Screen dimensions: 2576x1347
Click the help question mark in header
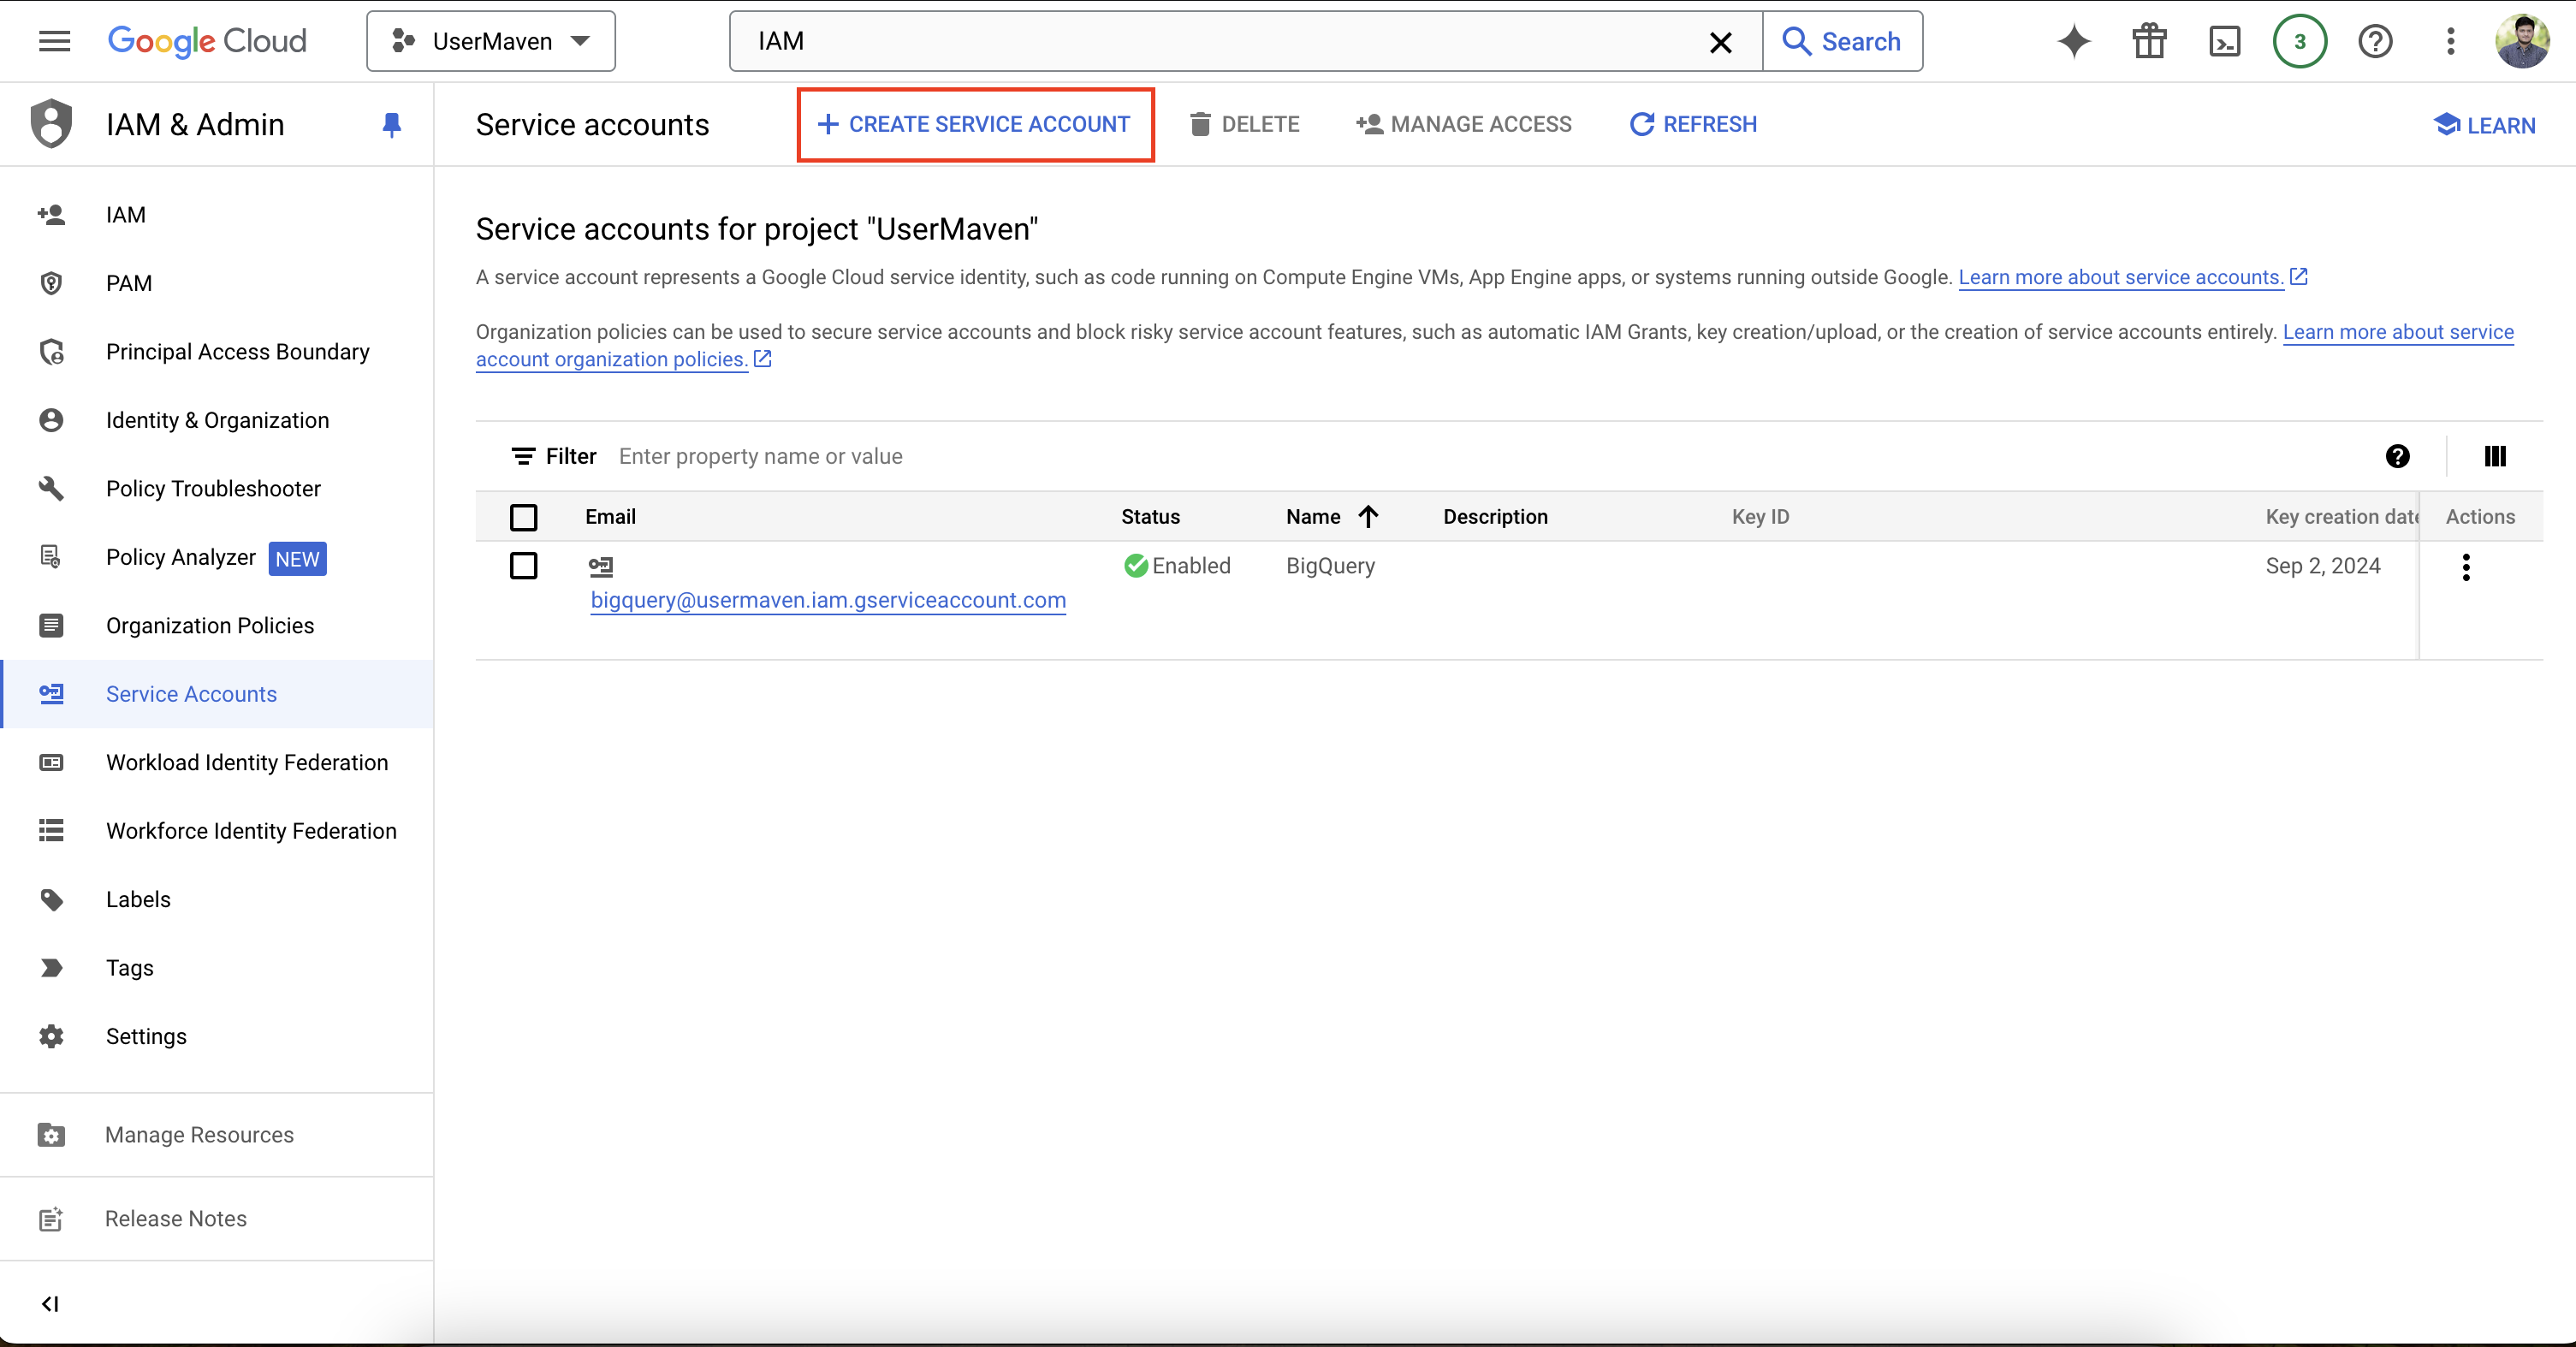click(x=2375, y=41)
